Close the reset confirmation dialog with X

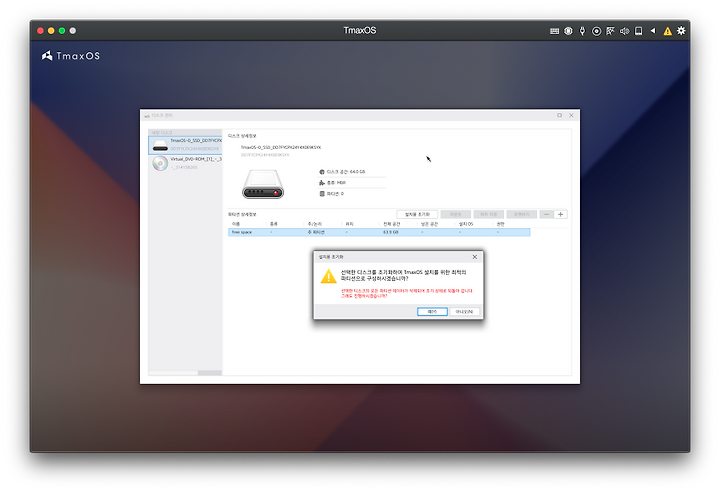475,257
